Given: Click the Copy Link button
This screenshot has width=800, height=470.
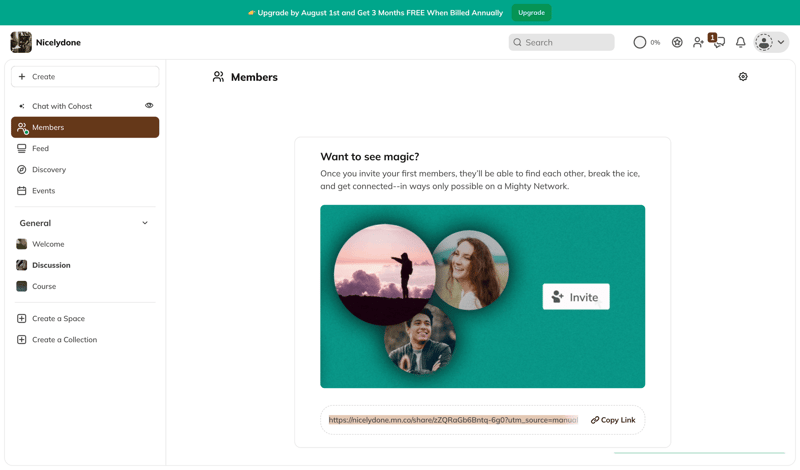Looking at the screenshot, I should (x=613, y=420).
